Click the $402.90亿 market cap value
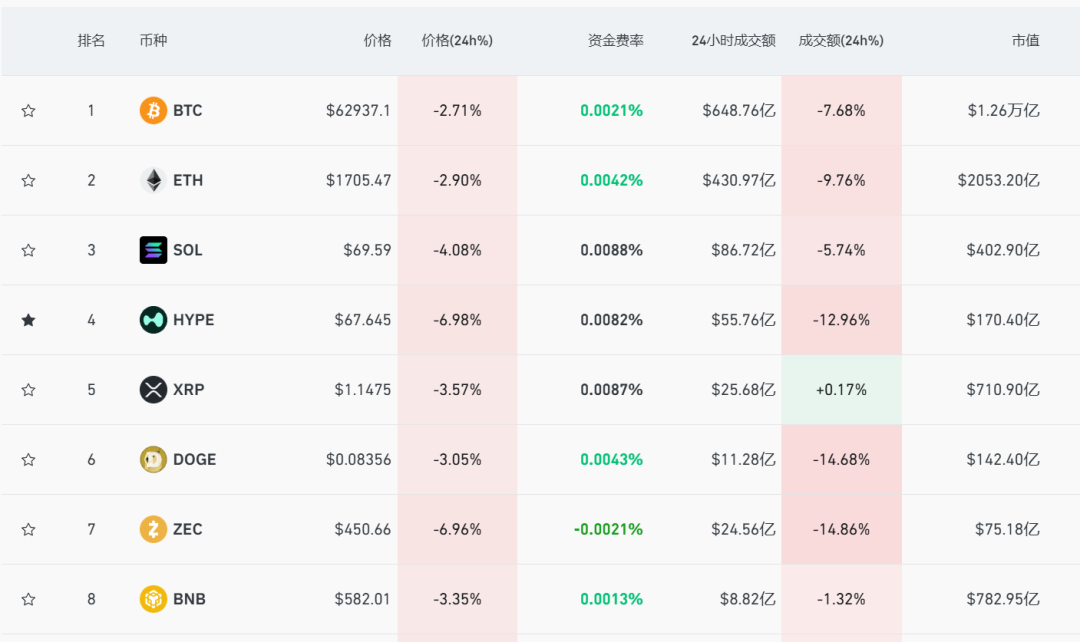Image resolution: width=1080 pixels, height=642 pixels. tap(1003, 250)
